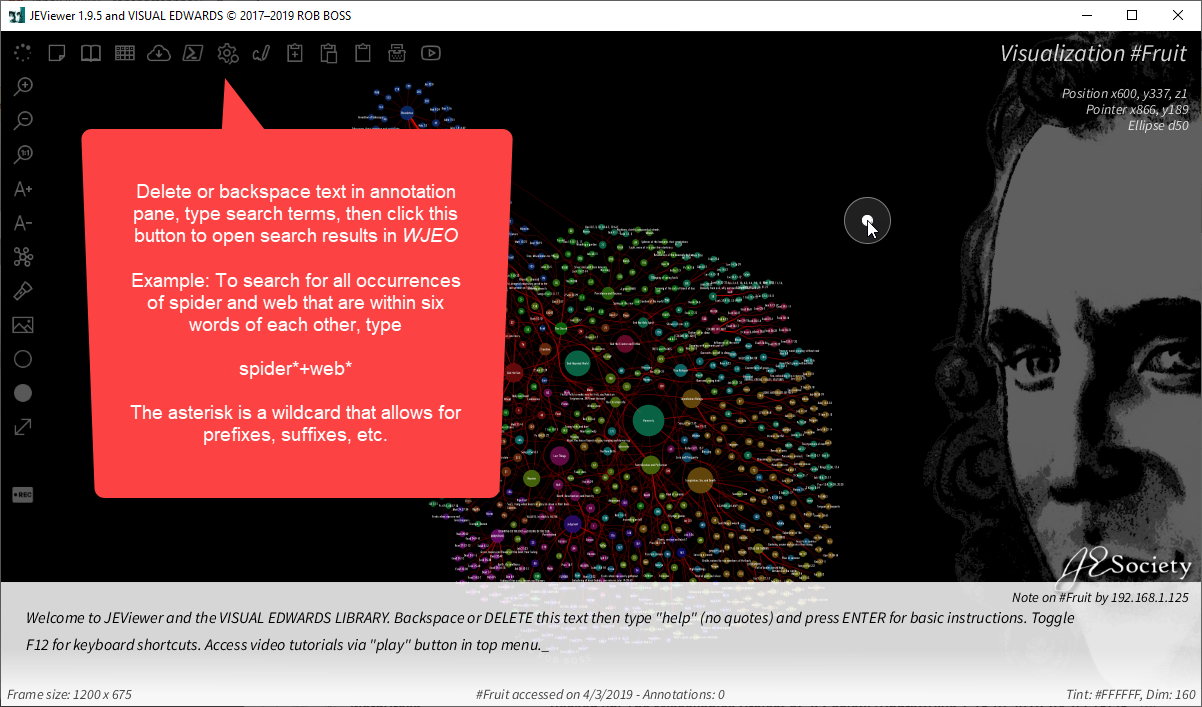Click the clipboard with plus icon
Image resolution: width=1202 pixels, height=707 pixels.
295,53
